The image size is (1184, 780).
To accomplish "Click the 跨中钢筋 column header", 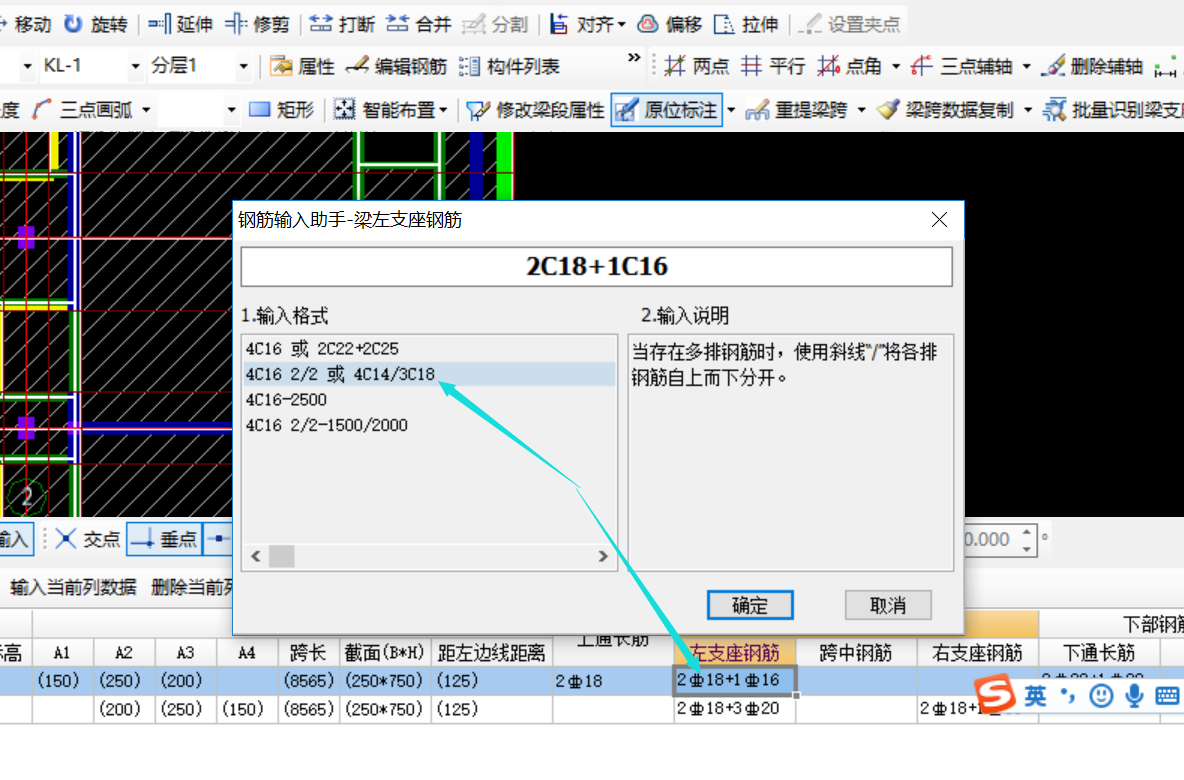I will click(856, 652).
